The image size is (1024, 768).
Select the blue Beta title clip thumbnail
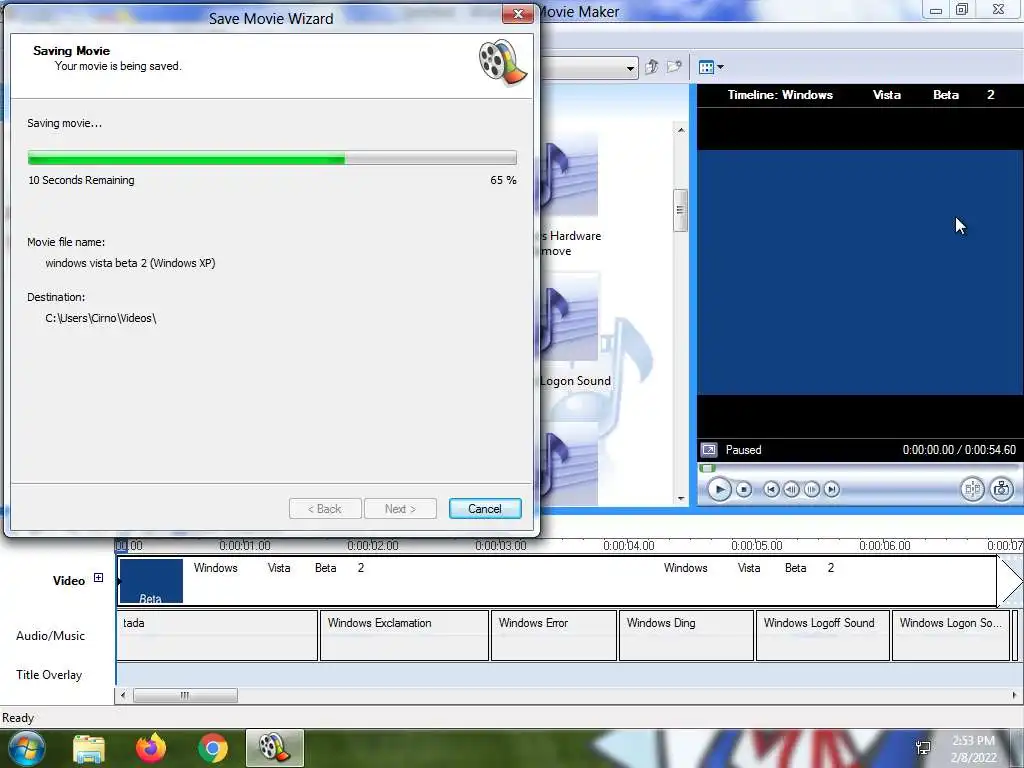[x=151, y=581]
